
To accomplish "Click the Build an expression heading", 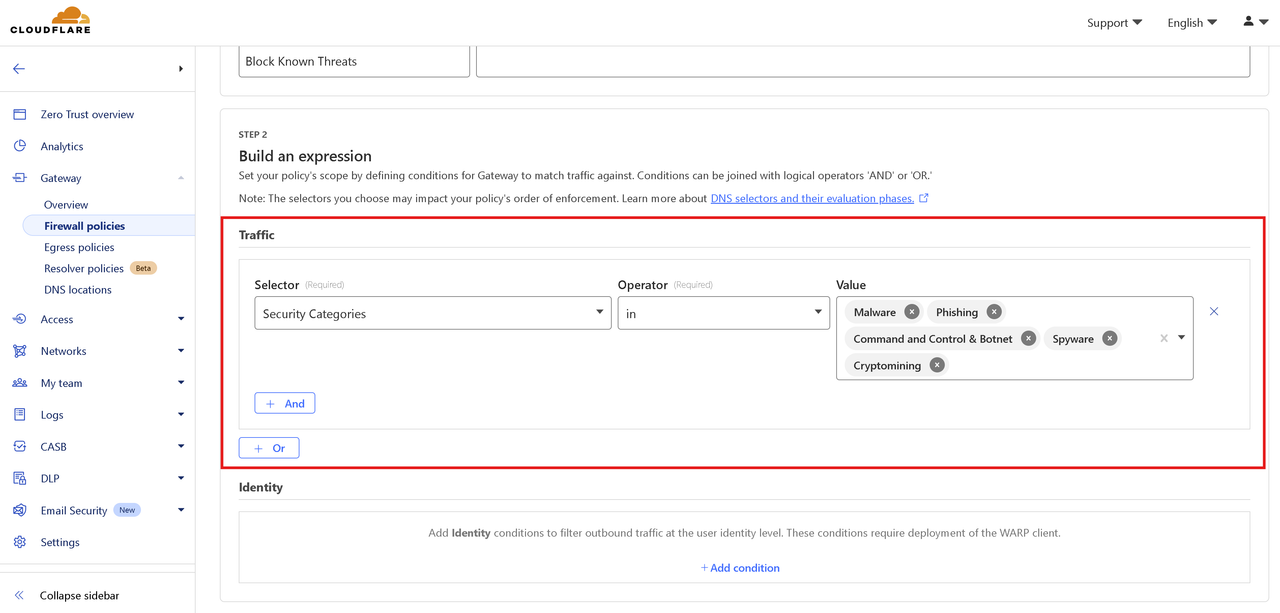I will coord(305,156).
